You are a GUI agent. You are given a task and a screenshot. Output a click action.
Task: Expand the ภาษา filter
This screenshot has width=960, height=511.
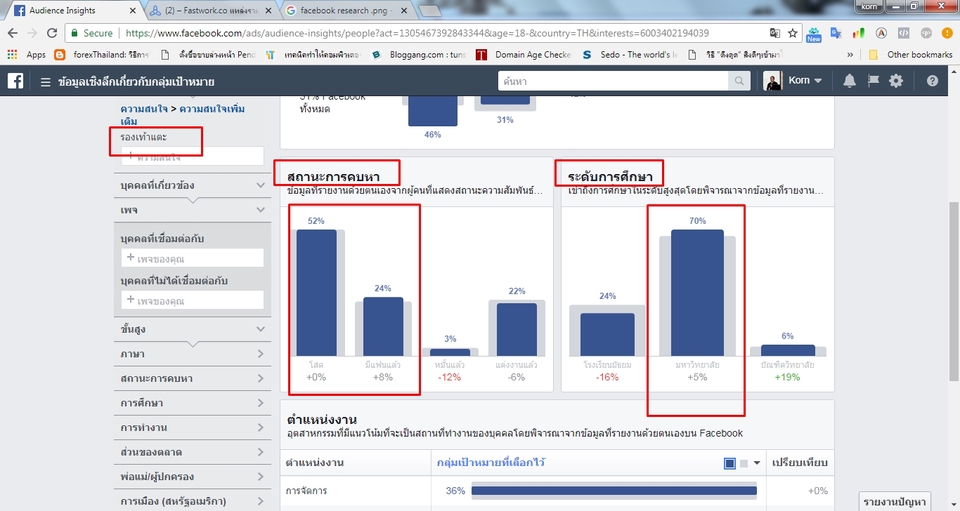[x=192, y=354]
